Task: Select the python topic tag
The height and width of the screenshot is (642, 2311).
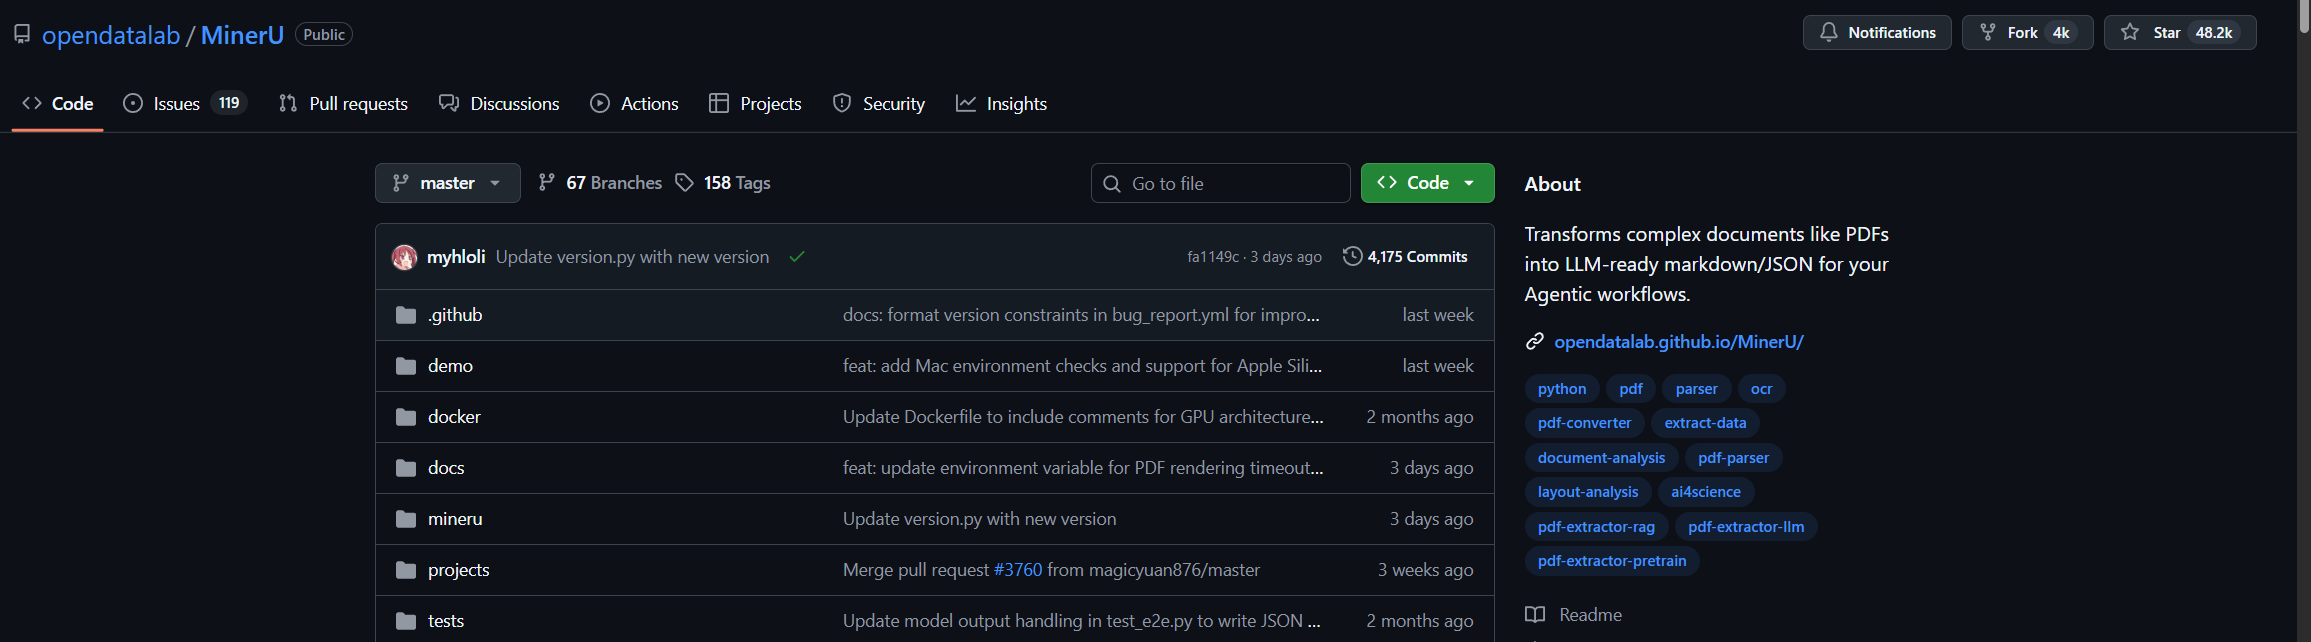Action: (x=1562, y=389)
